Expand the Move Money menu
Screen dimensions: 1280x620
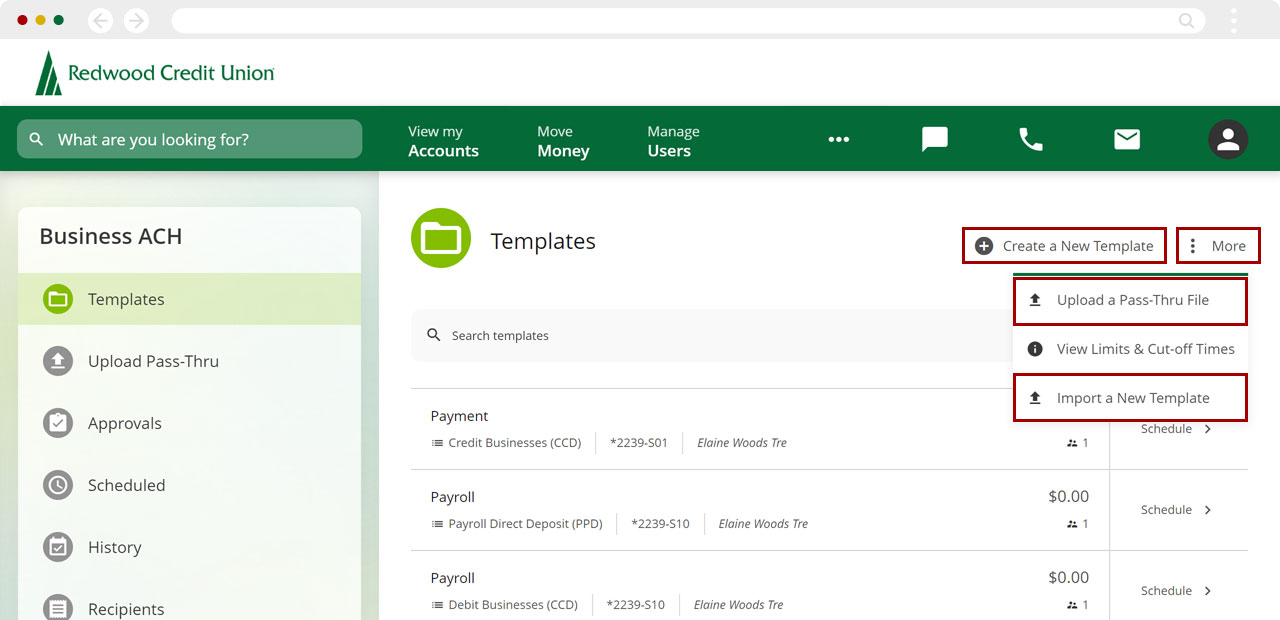pyautogui.click(x=563, y=141)
